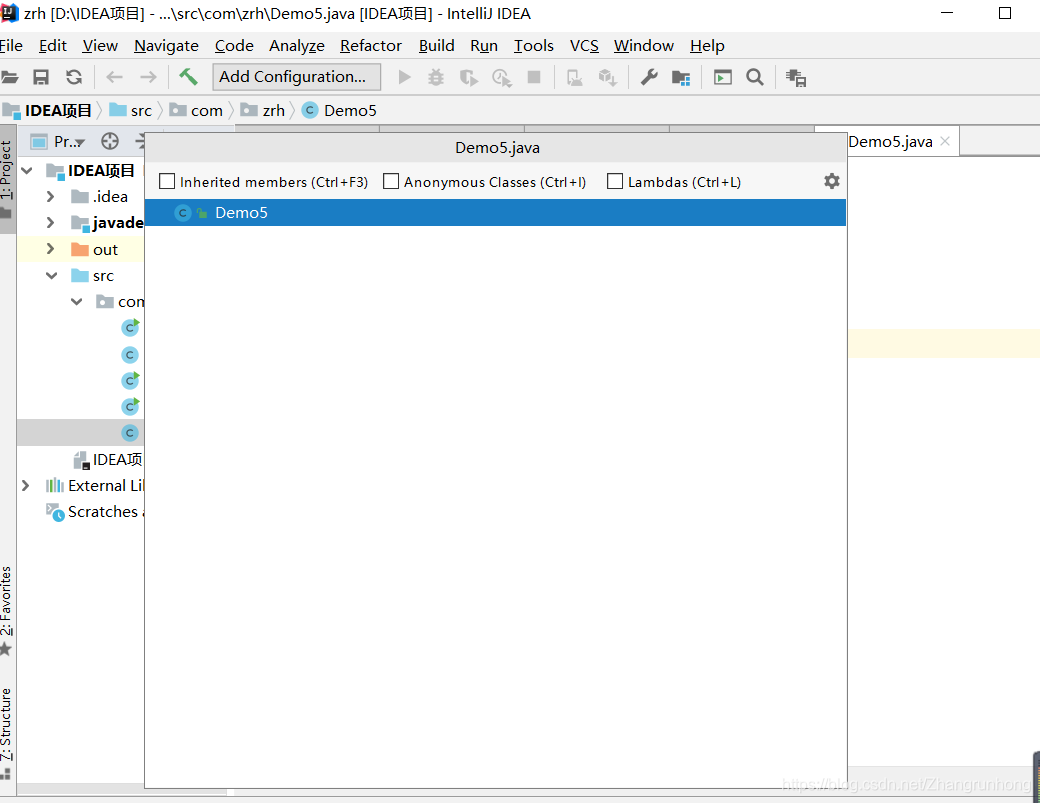Open the Run menu
This screenshot has height=803, width=1040.
[x=484, y=46]
